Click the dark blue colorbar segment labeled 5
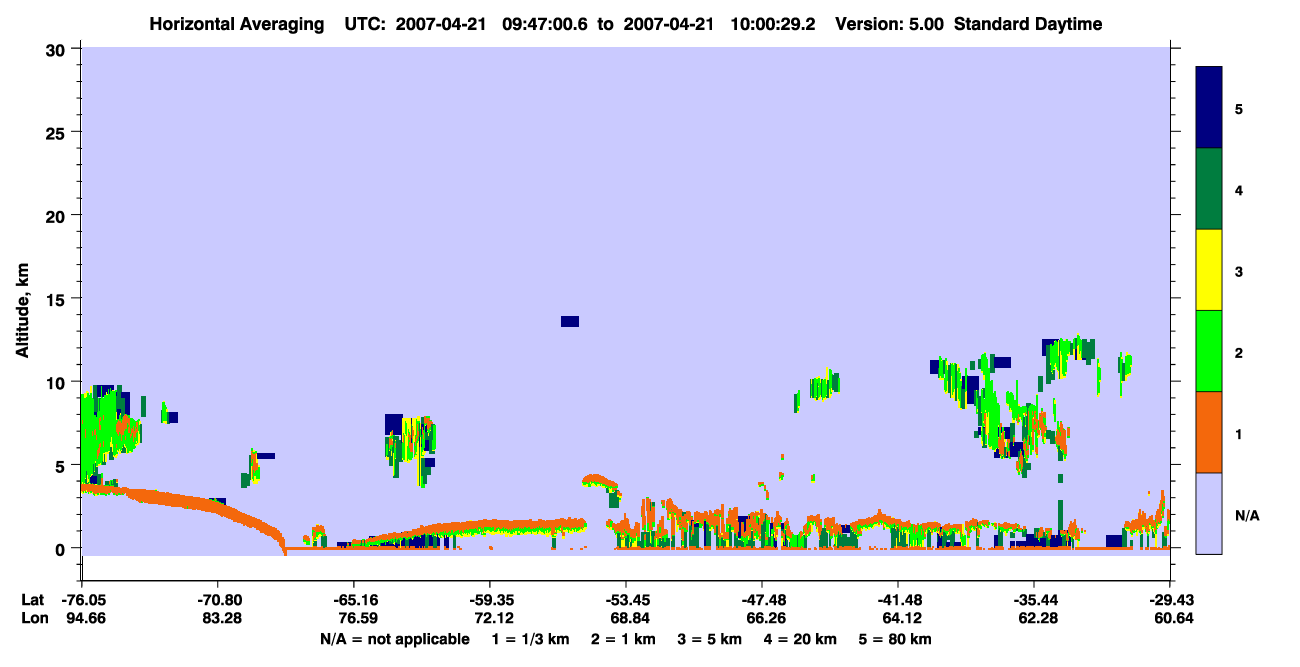 coord(1209,108)
